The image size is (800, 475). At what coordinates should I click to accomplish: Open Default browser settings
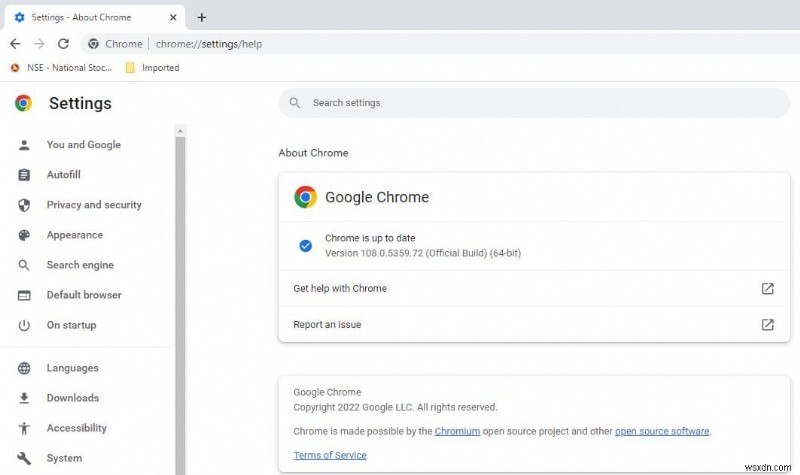84,295
